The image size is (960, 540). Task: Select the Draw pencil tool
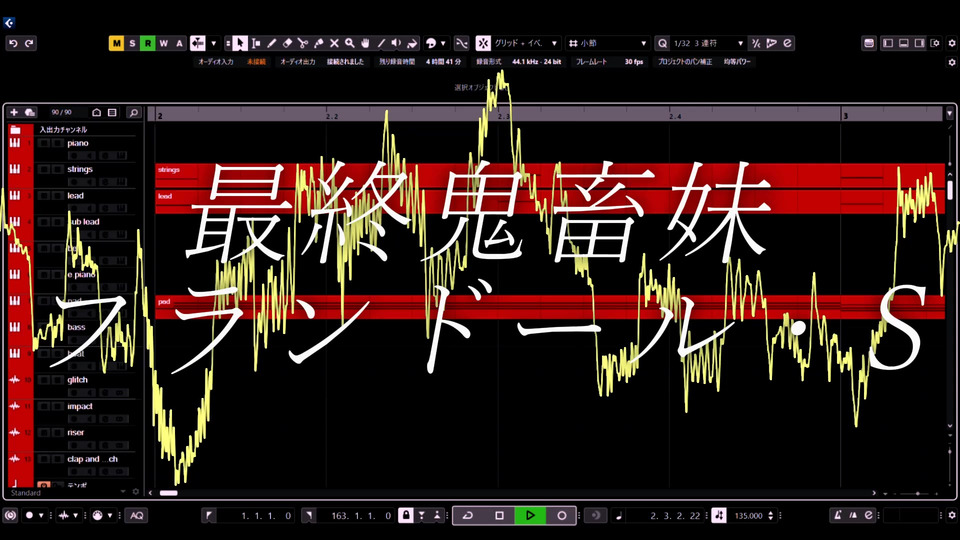(x=272, y=43)
